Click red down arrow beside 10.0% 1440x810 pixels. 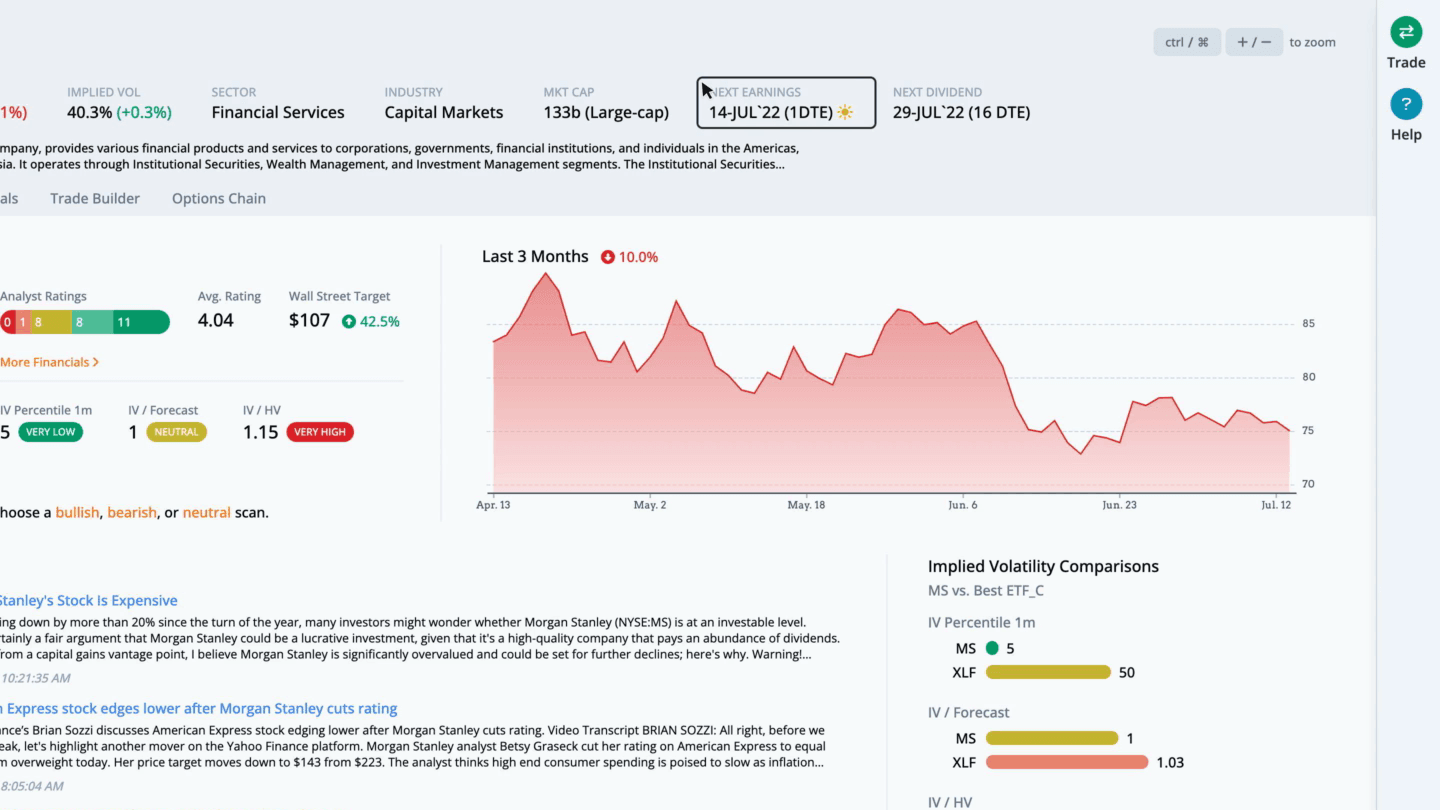607,257
